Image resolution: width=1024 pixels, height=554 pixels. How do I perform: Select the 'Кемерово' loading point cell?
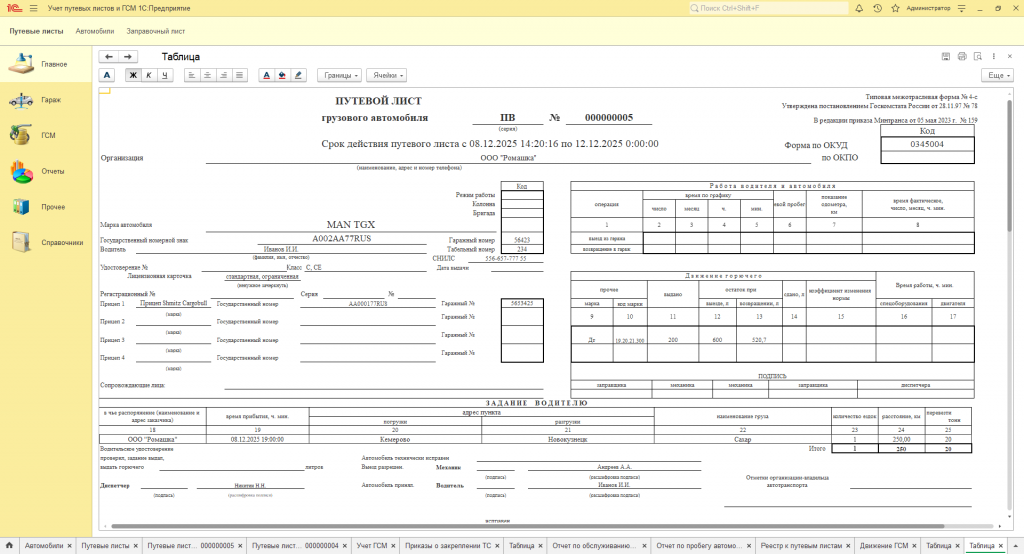click(x=394, y=440)
